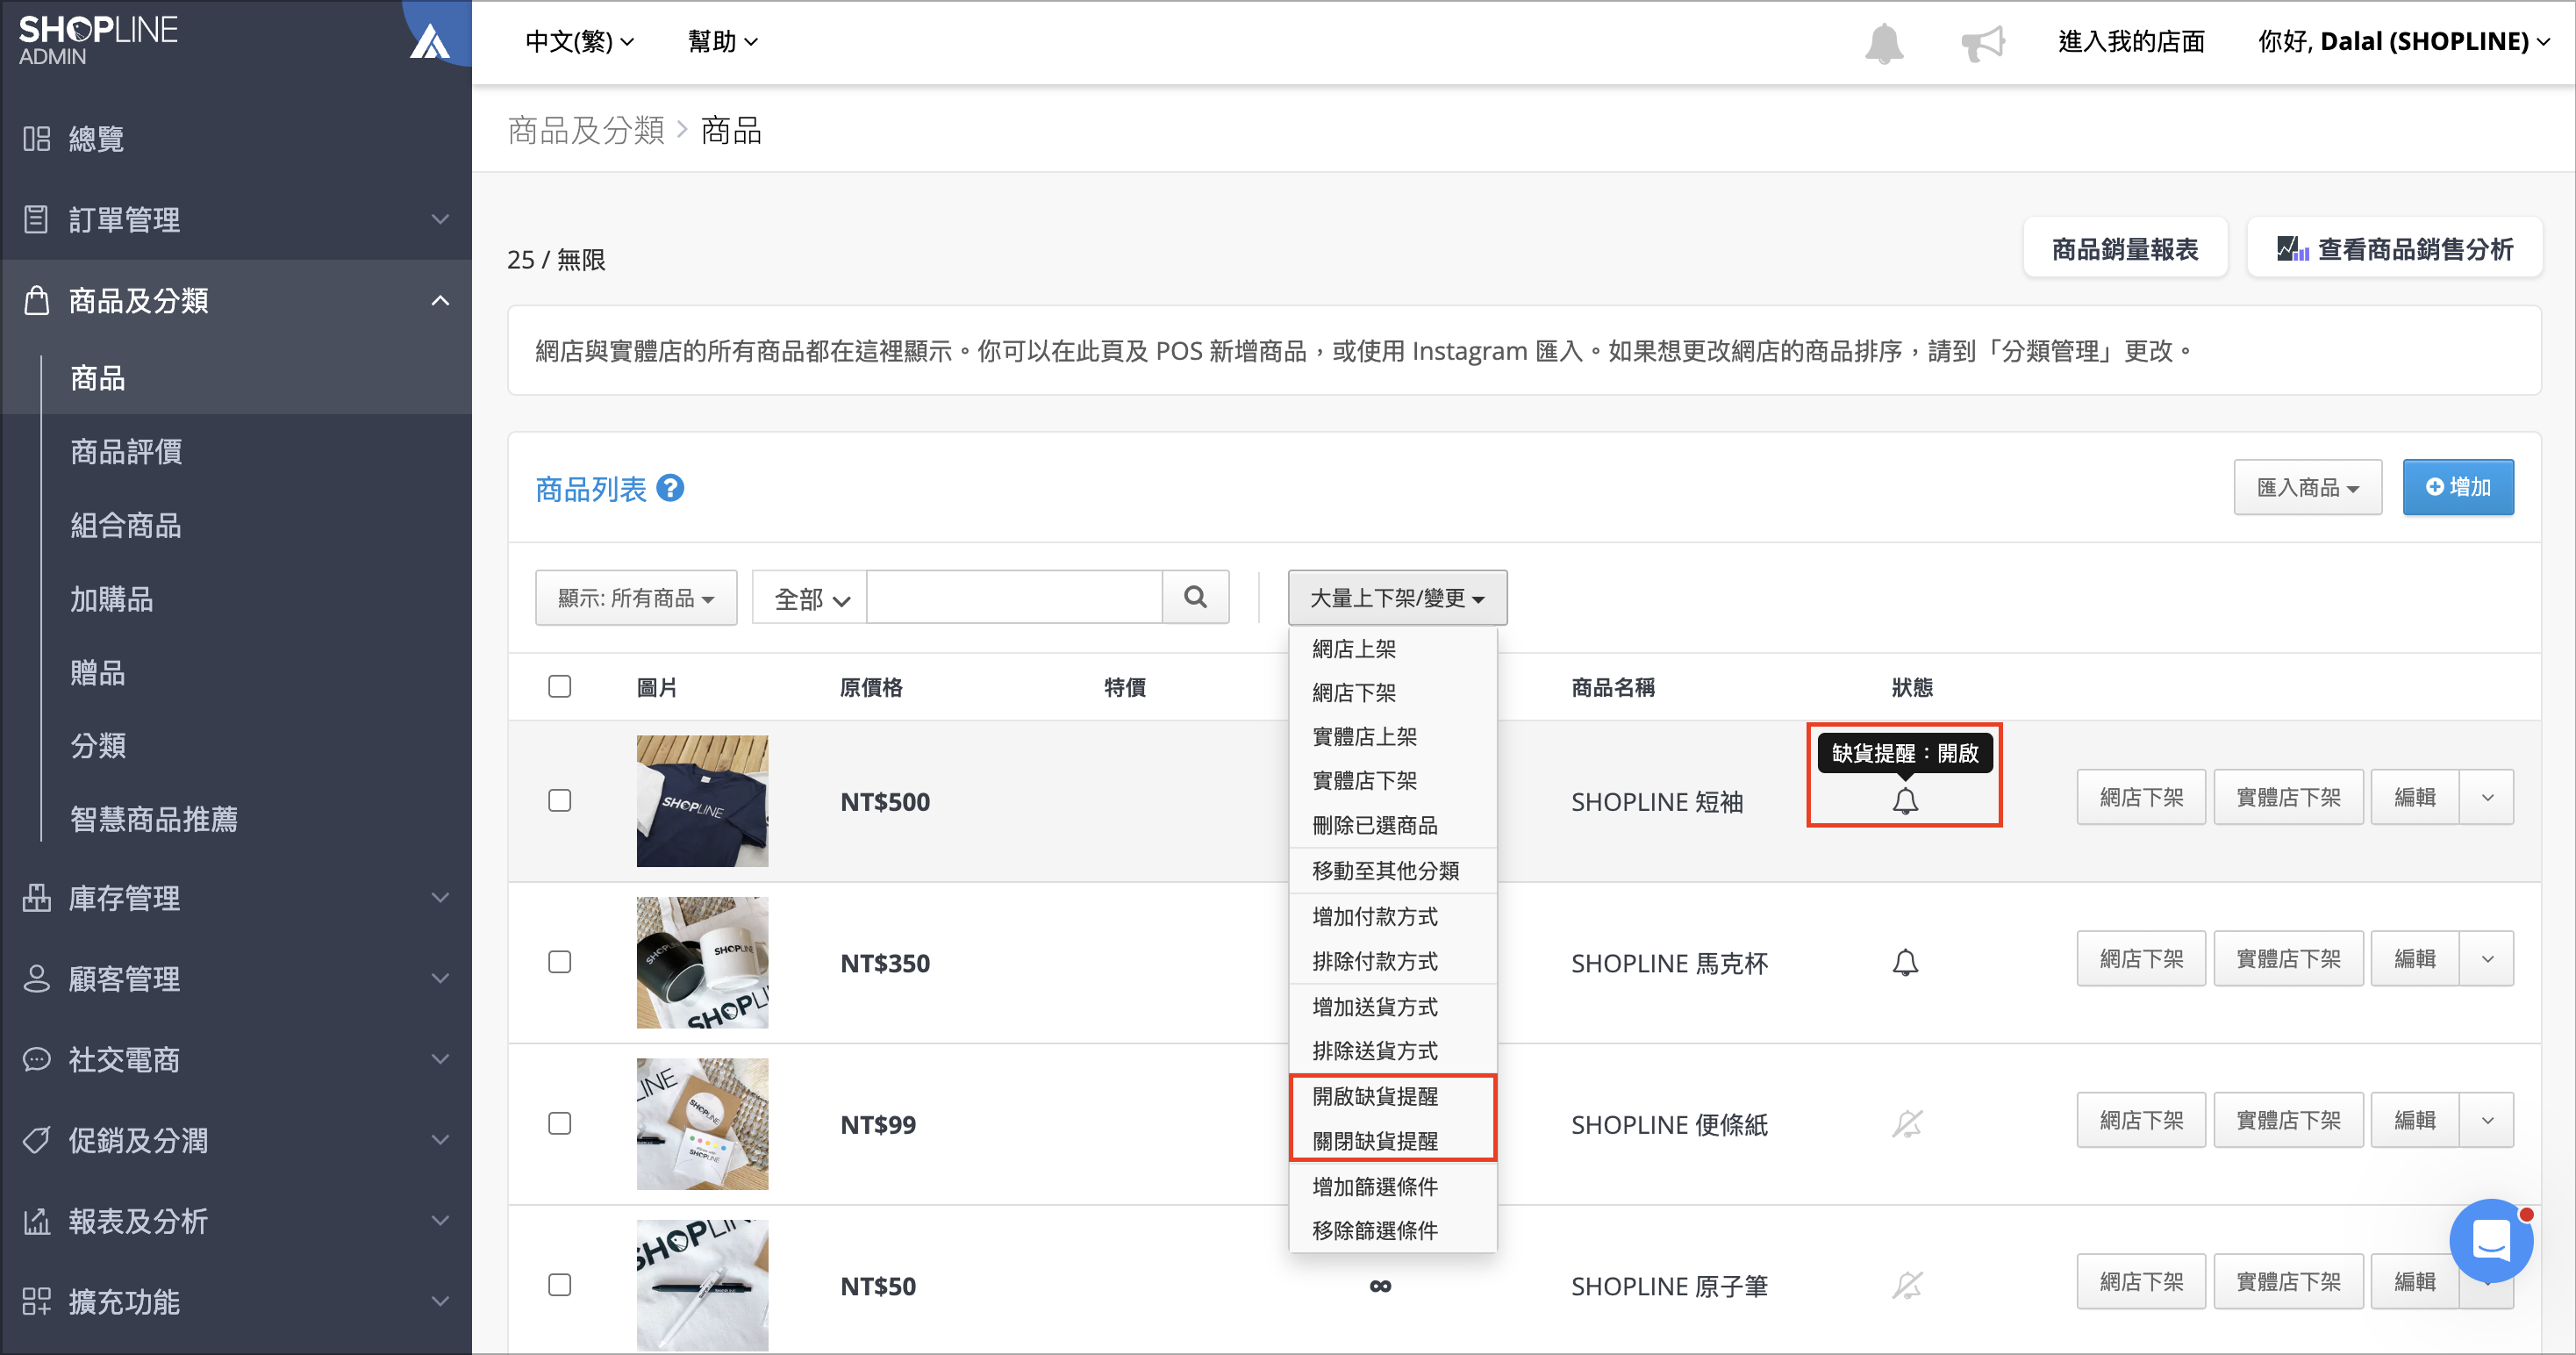Image resolution: width=2576 pixels, height=1355 pixels.
Task: Click 編輯 for SHOPLINE 短袖
Action: pyautogui.click(x=2414, y=797)
